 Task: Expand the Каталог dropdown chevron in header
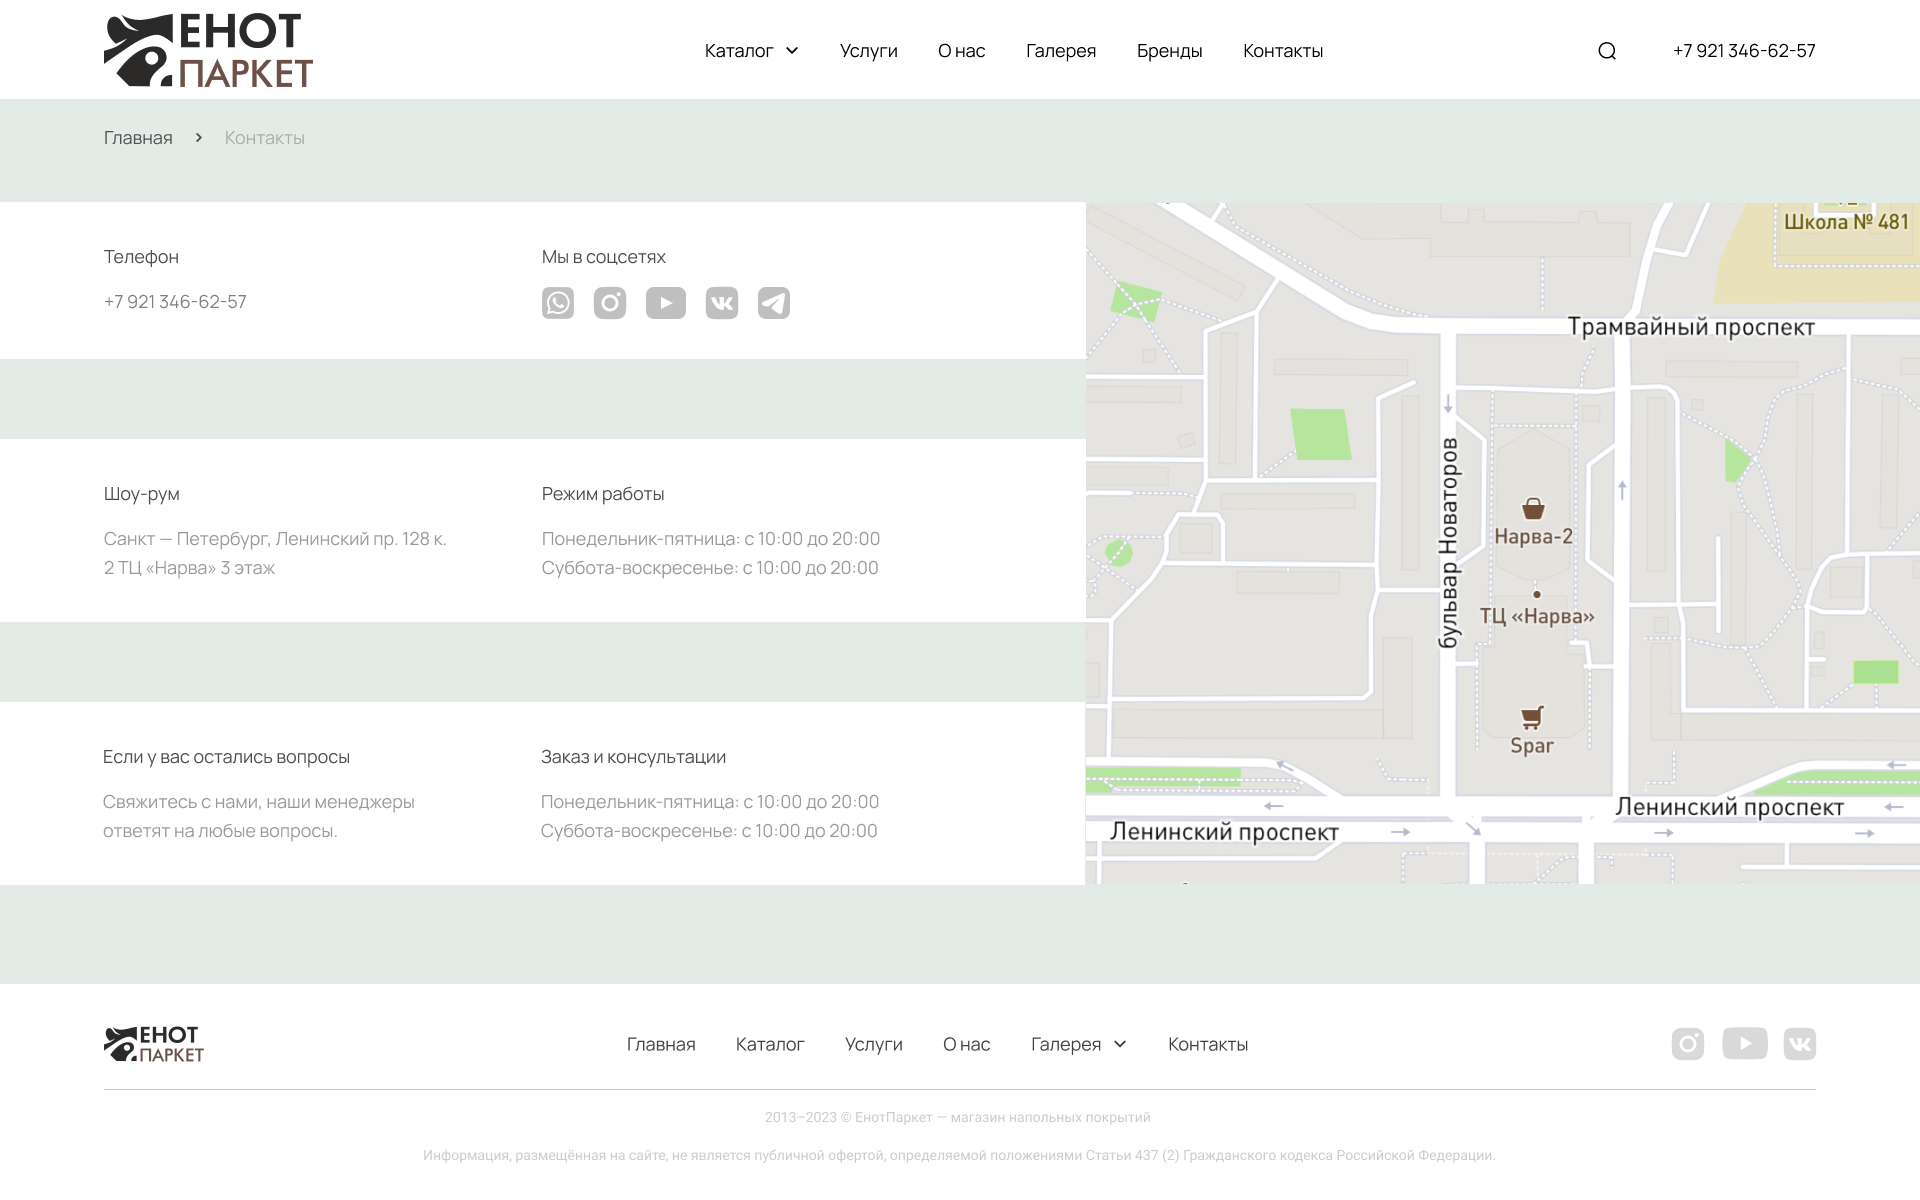tap(792, 51)
